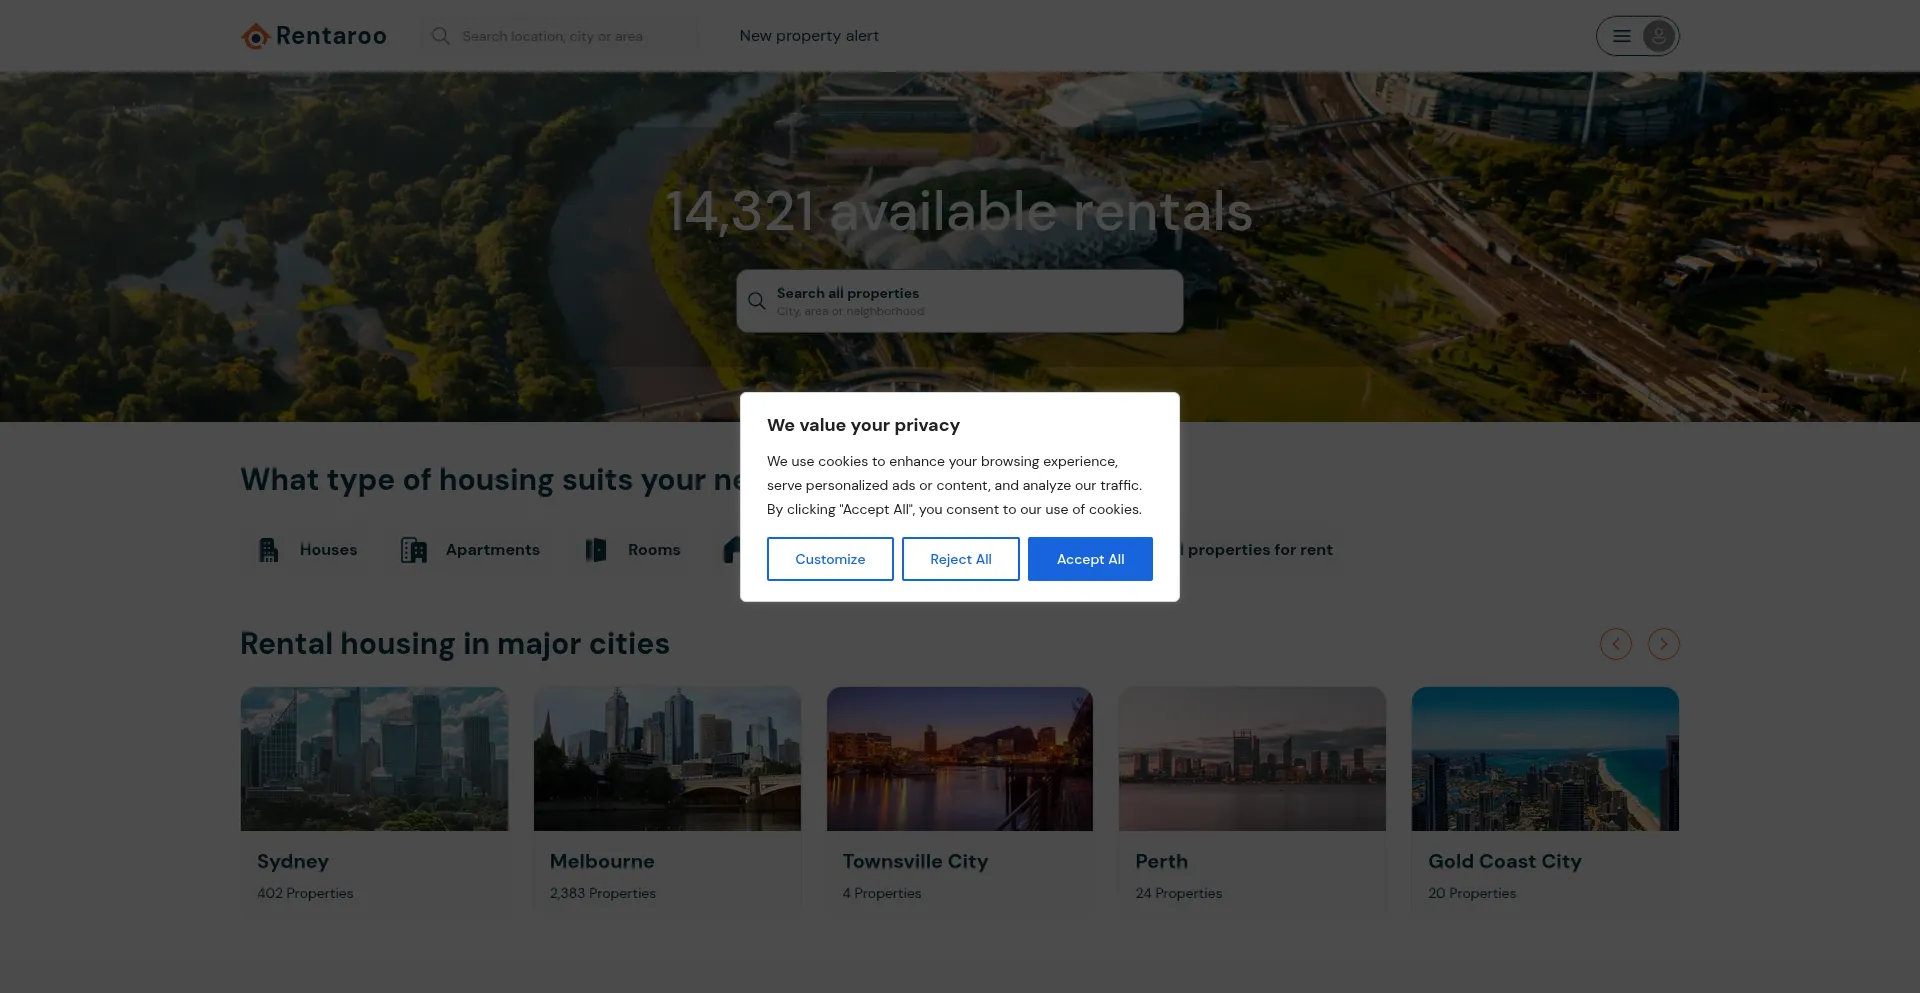Open the hamburger user menu
The height and width of the screenshot is (993, 1920).
(x=1622, y=36)
